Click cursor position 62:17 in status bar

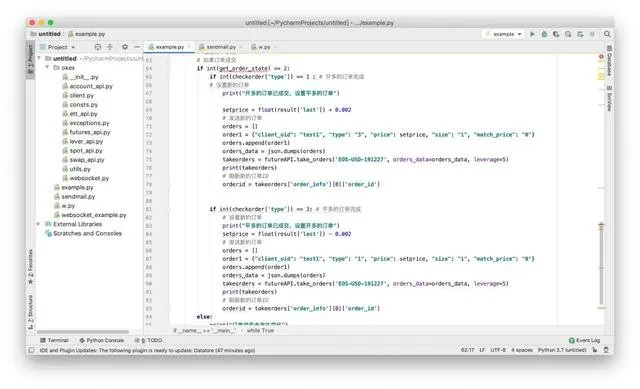click(x=467, y=350)
